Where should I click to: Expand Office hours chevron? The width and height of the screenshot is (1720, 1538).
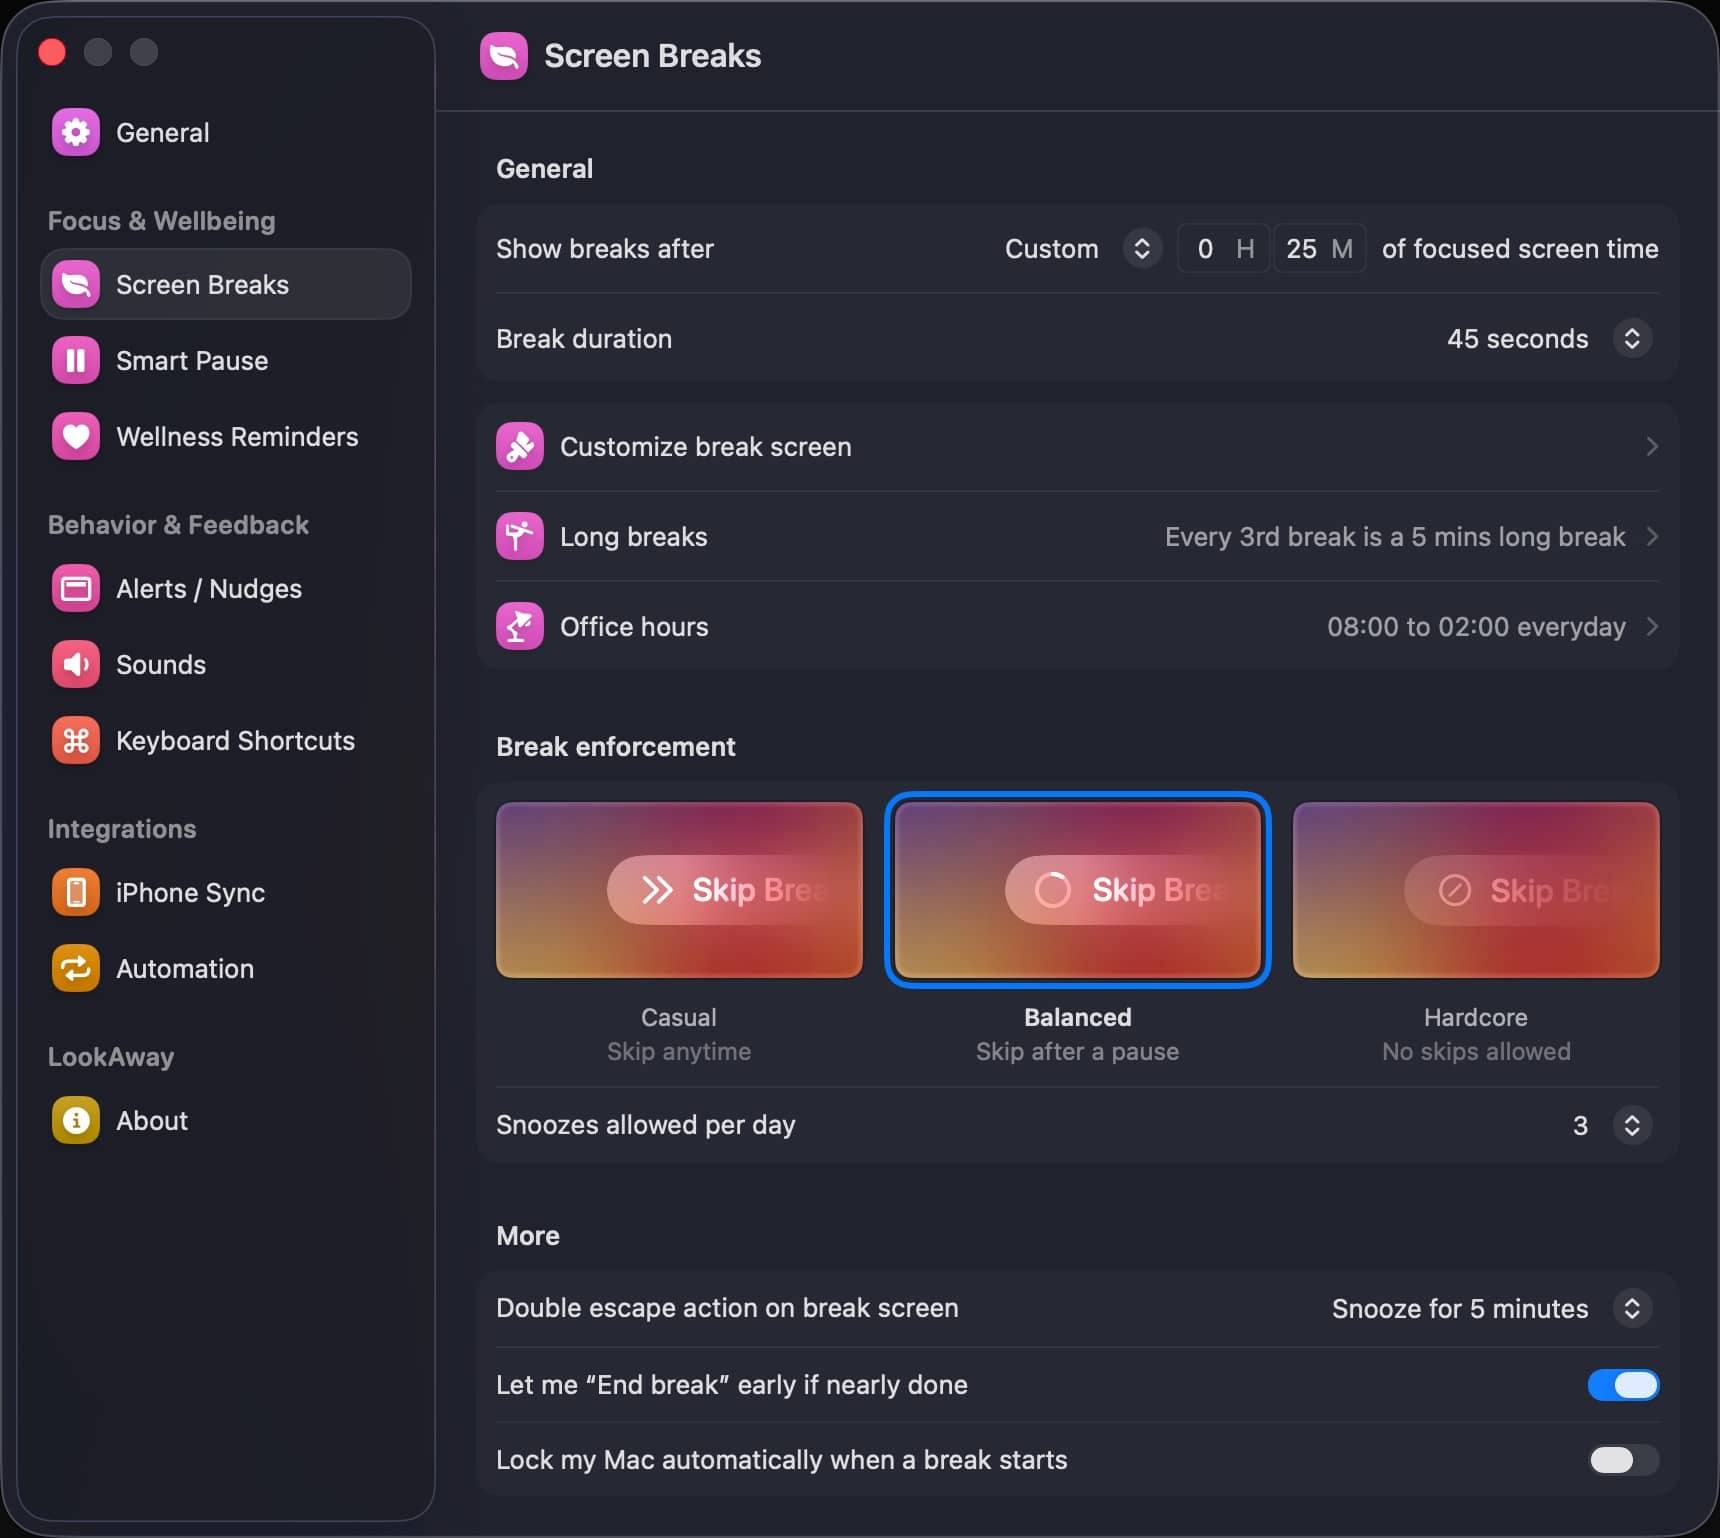tap(1652, 626)
